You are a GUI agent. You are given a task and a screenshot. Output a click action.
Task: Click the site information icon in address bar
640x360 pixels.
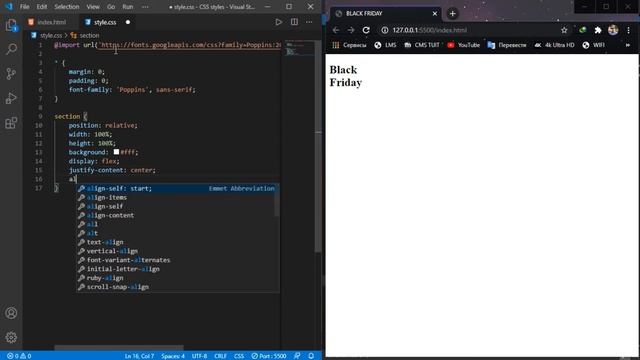click(384, 30)
